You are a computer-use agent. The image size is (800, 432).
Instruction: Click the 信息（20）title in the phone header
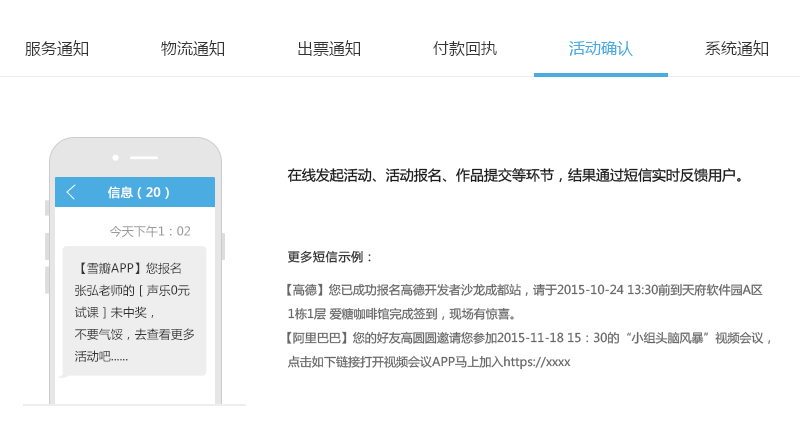point(139,192)
